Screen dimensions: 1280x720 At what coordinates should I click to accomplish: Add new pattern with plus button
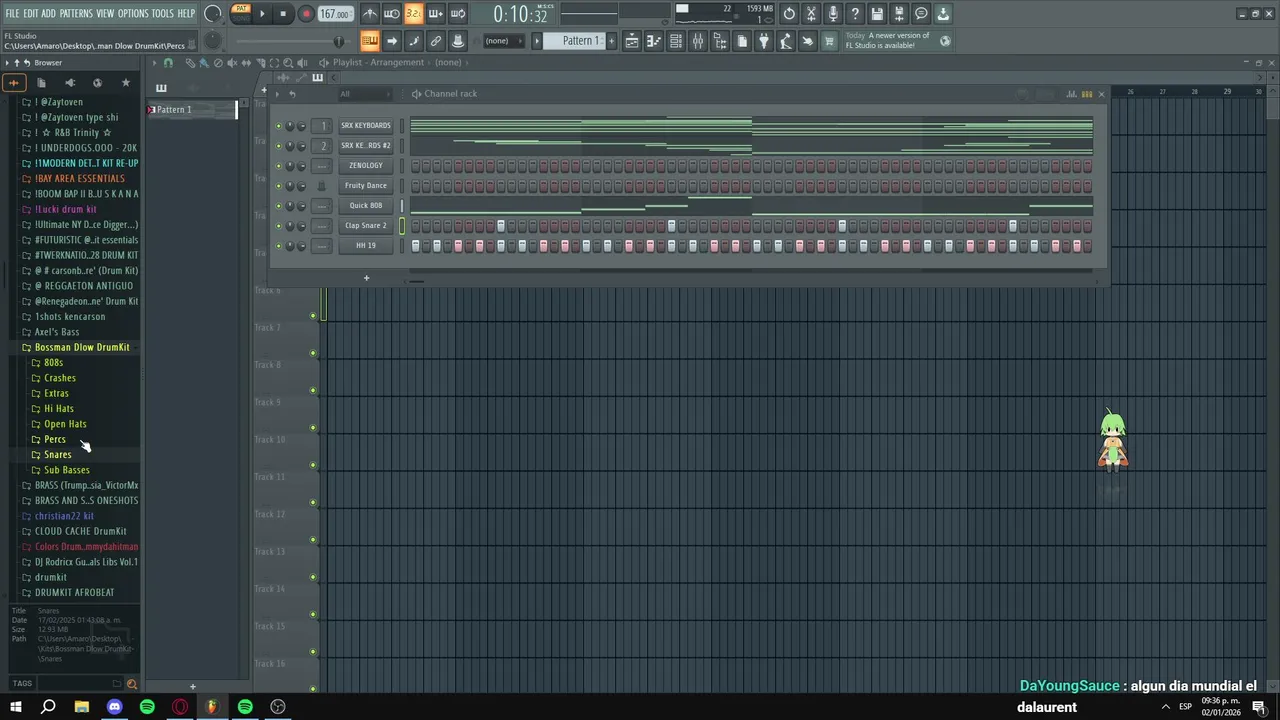click(193, 687)
